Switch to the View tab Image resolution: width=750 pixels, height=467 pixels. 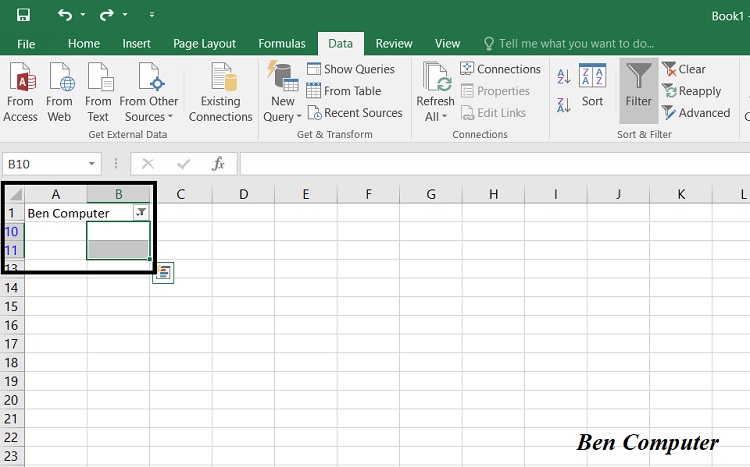pyautogui.click(x=447, y=44)
